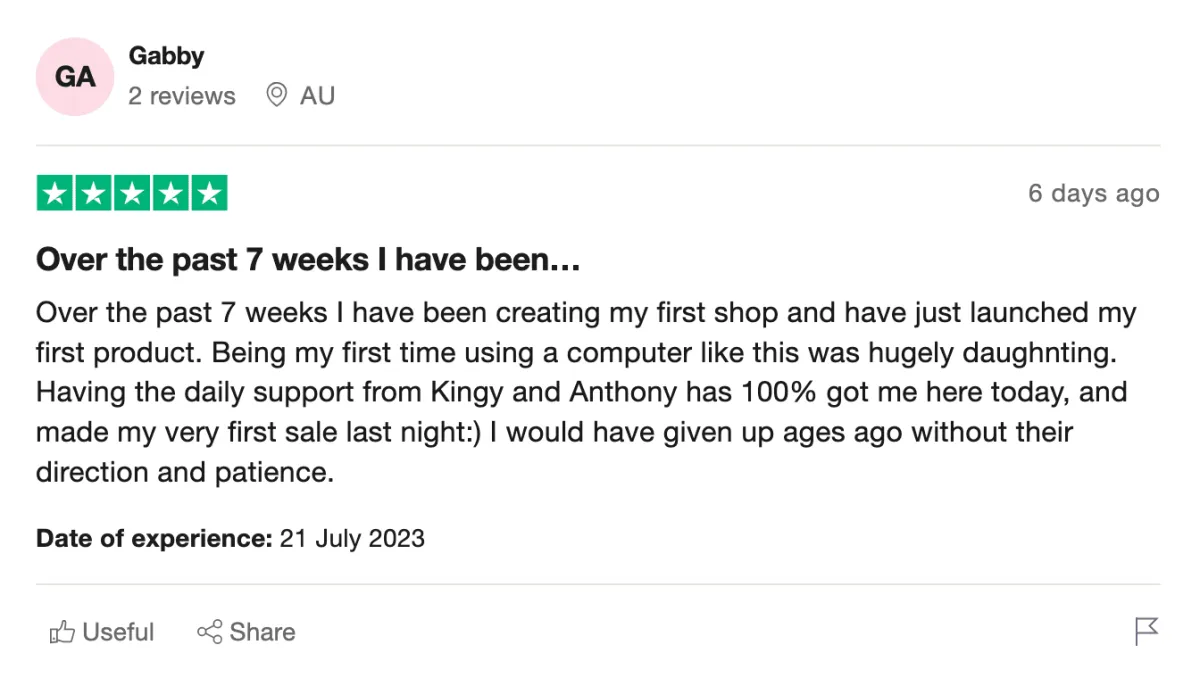Click the "2 reviews" count
The height and width of the screenshot is (678, 1200).
(182, 96)
